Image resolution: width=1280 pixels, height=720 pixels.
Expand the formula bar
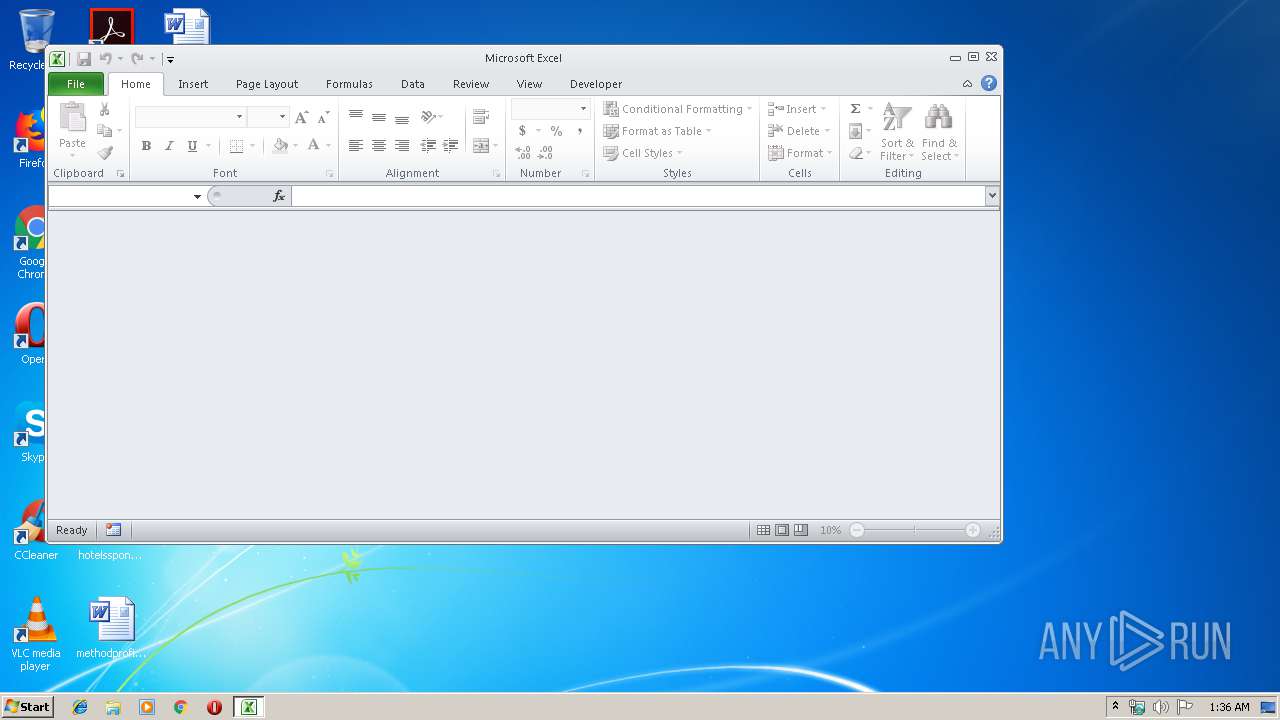click(x=992, y=196)
